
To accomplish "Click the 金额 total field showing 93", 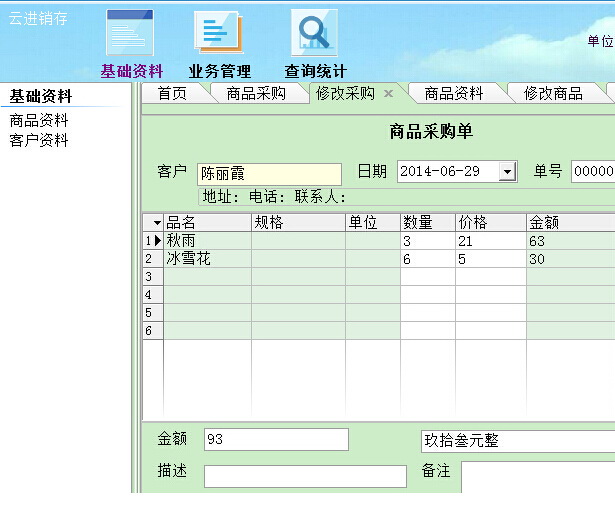I will [x=276, y=439].
